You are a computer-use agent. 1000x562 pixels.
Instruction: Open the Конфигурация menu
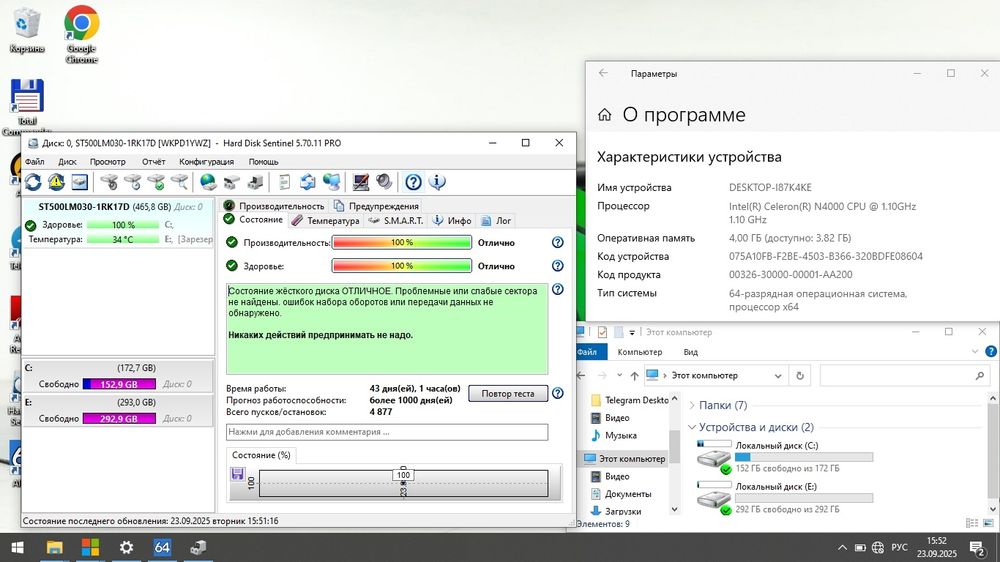click(x=206, y=161)
